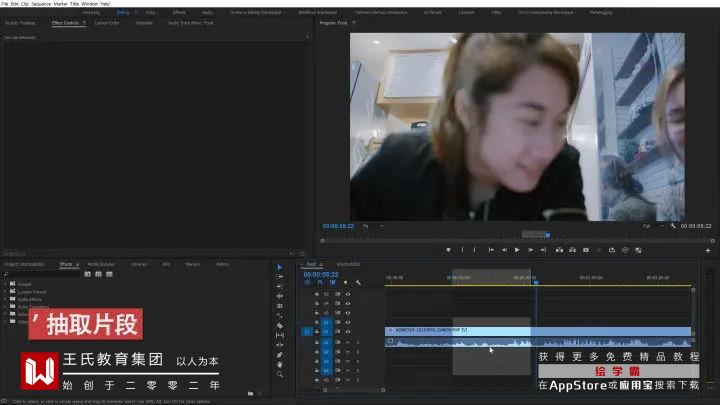Click the Extract button
Image resolution: width=720 pixels, height=405 pixels.
coord(573,250)
